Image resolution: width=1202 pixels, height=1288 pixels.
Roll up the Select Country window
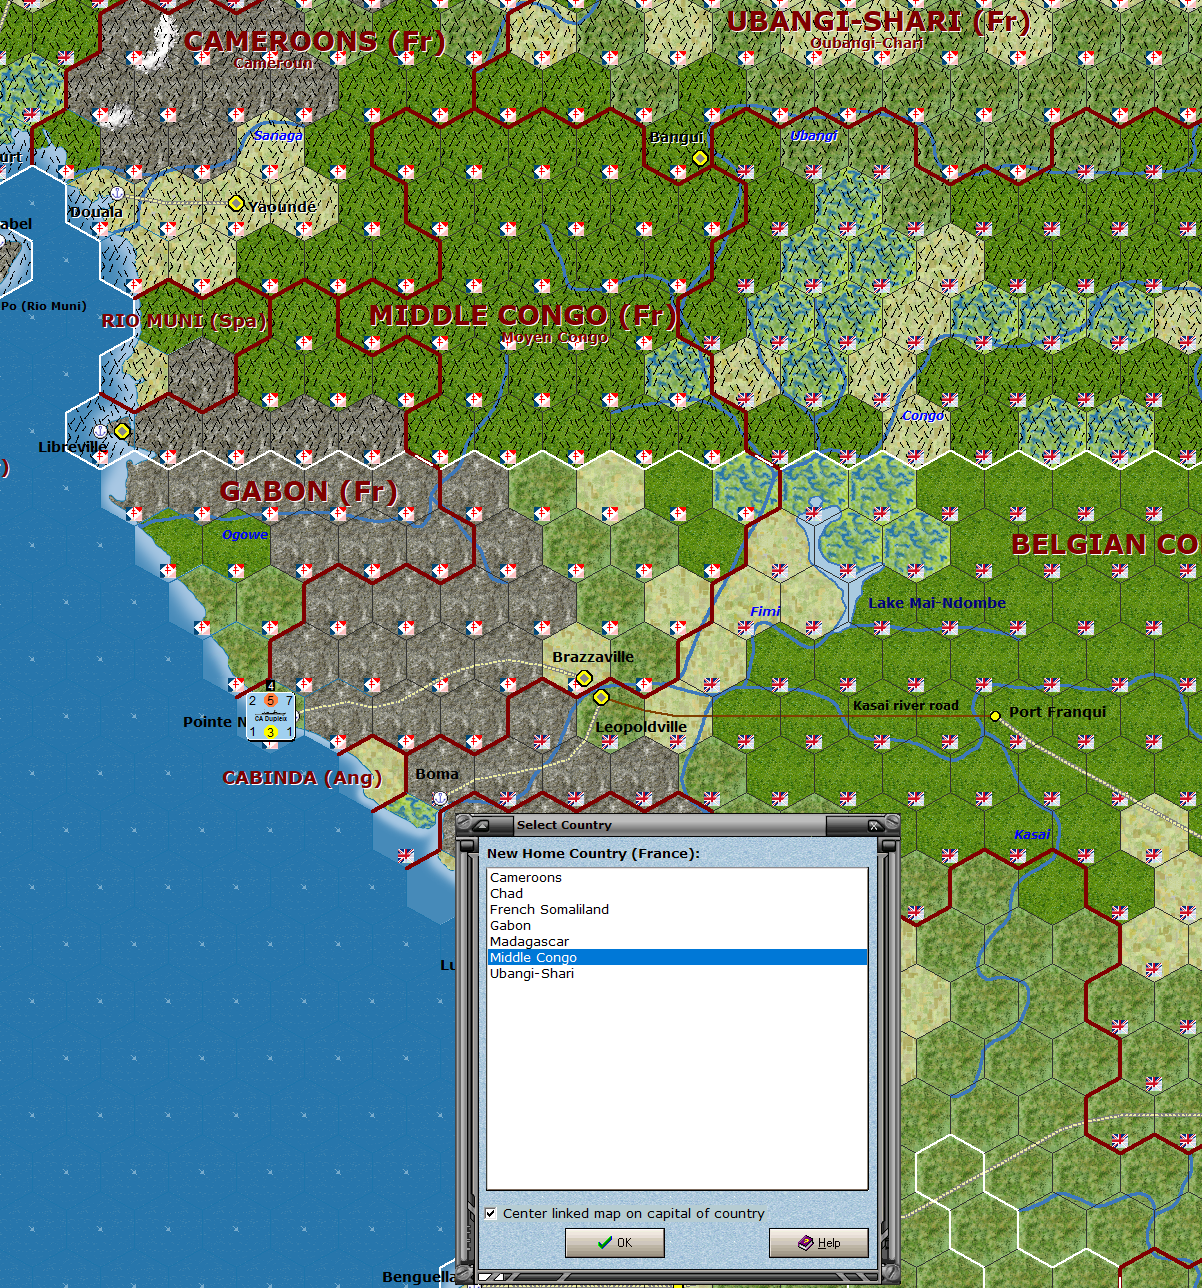pos(481,825)
